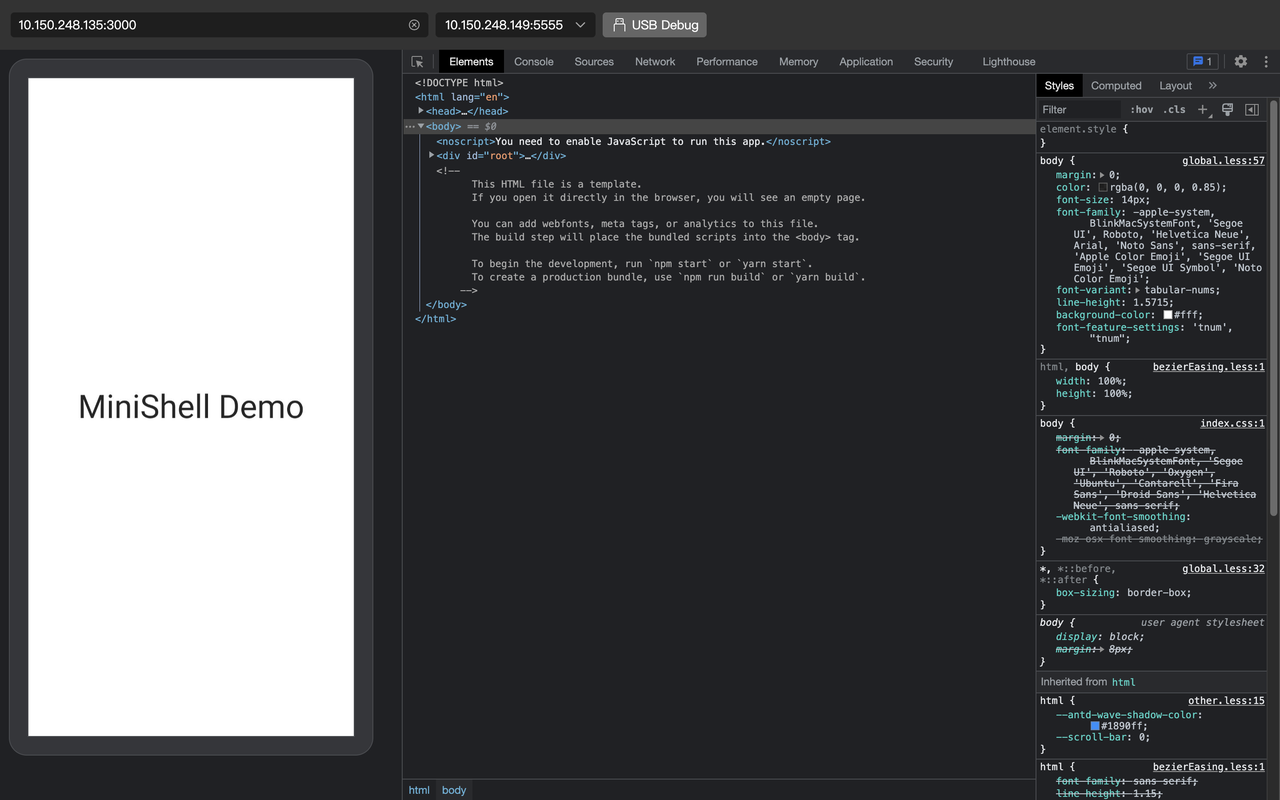The width and height of the screenshot is (1280, 800).
Task: Expand the div id root node
Action: pos(432,155)
